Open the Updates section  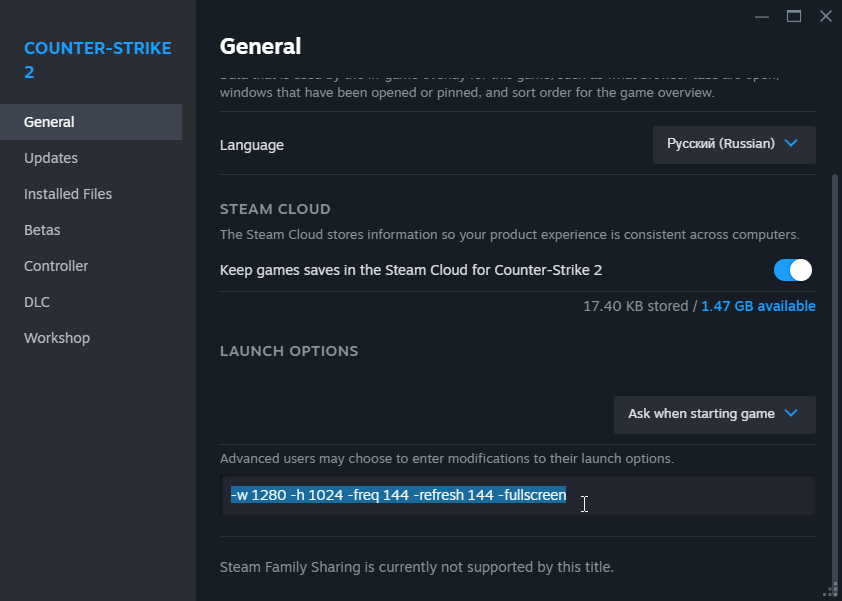[51, 158]
